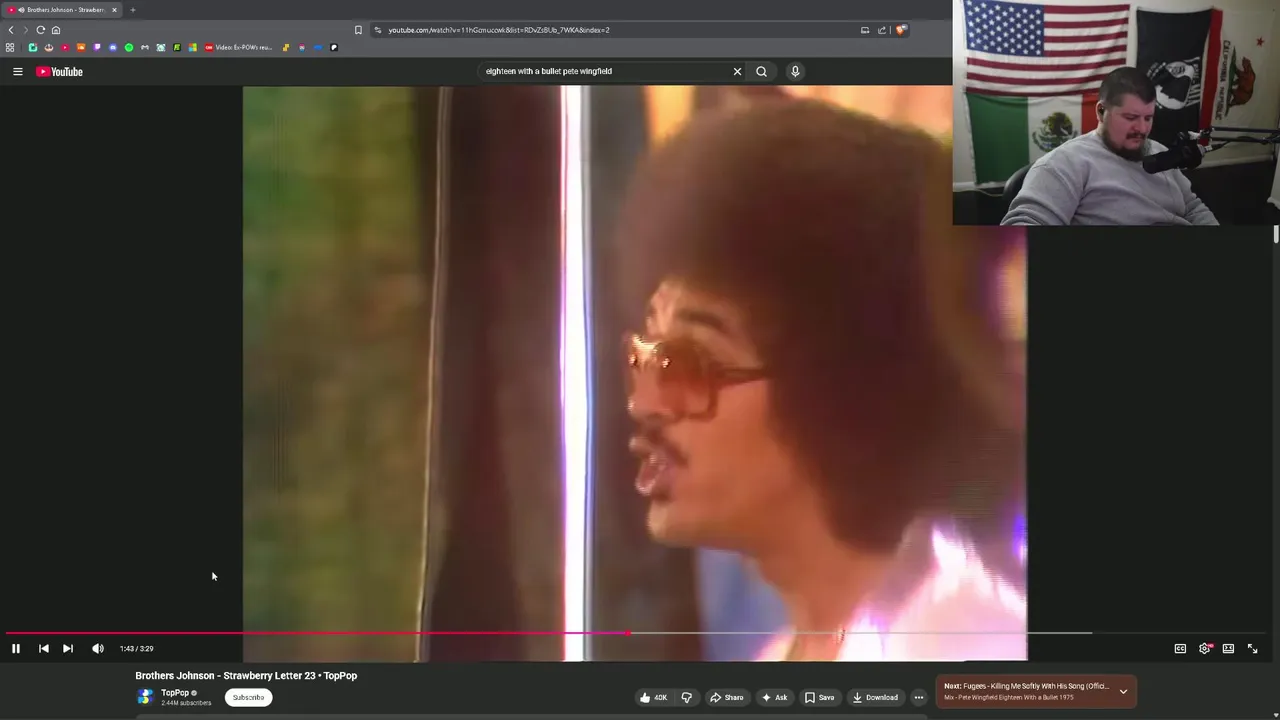Open the Microsoft colored-squares bookmark
The height and width of the screenshot is (720, 1280).
point(193,47)
